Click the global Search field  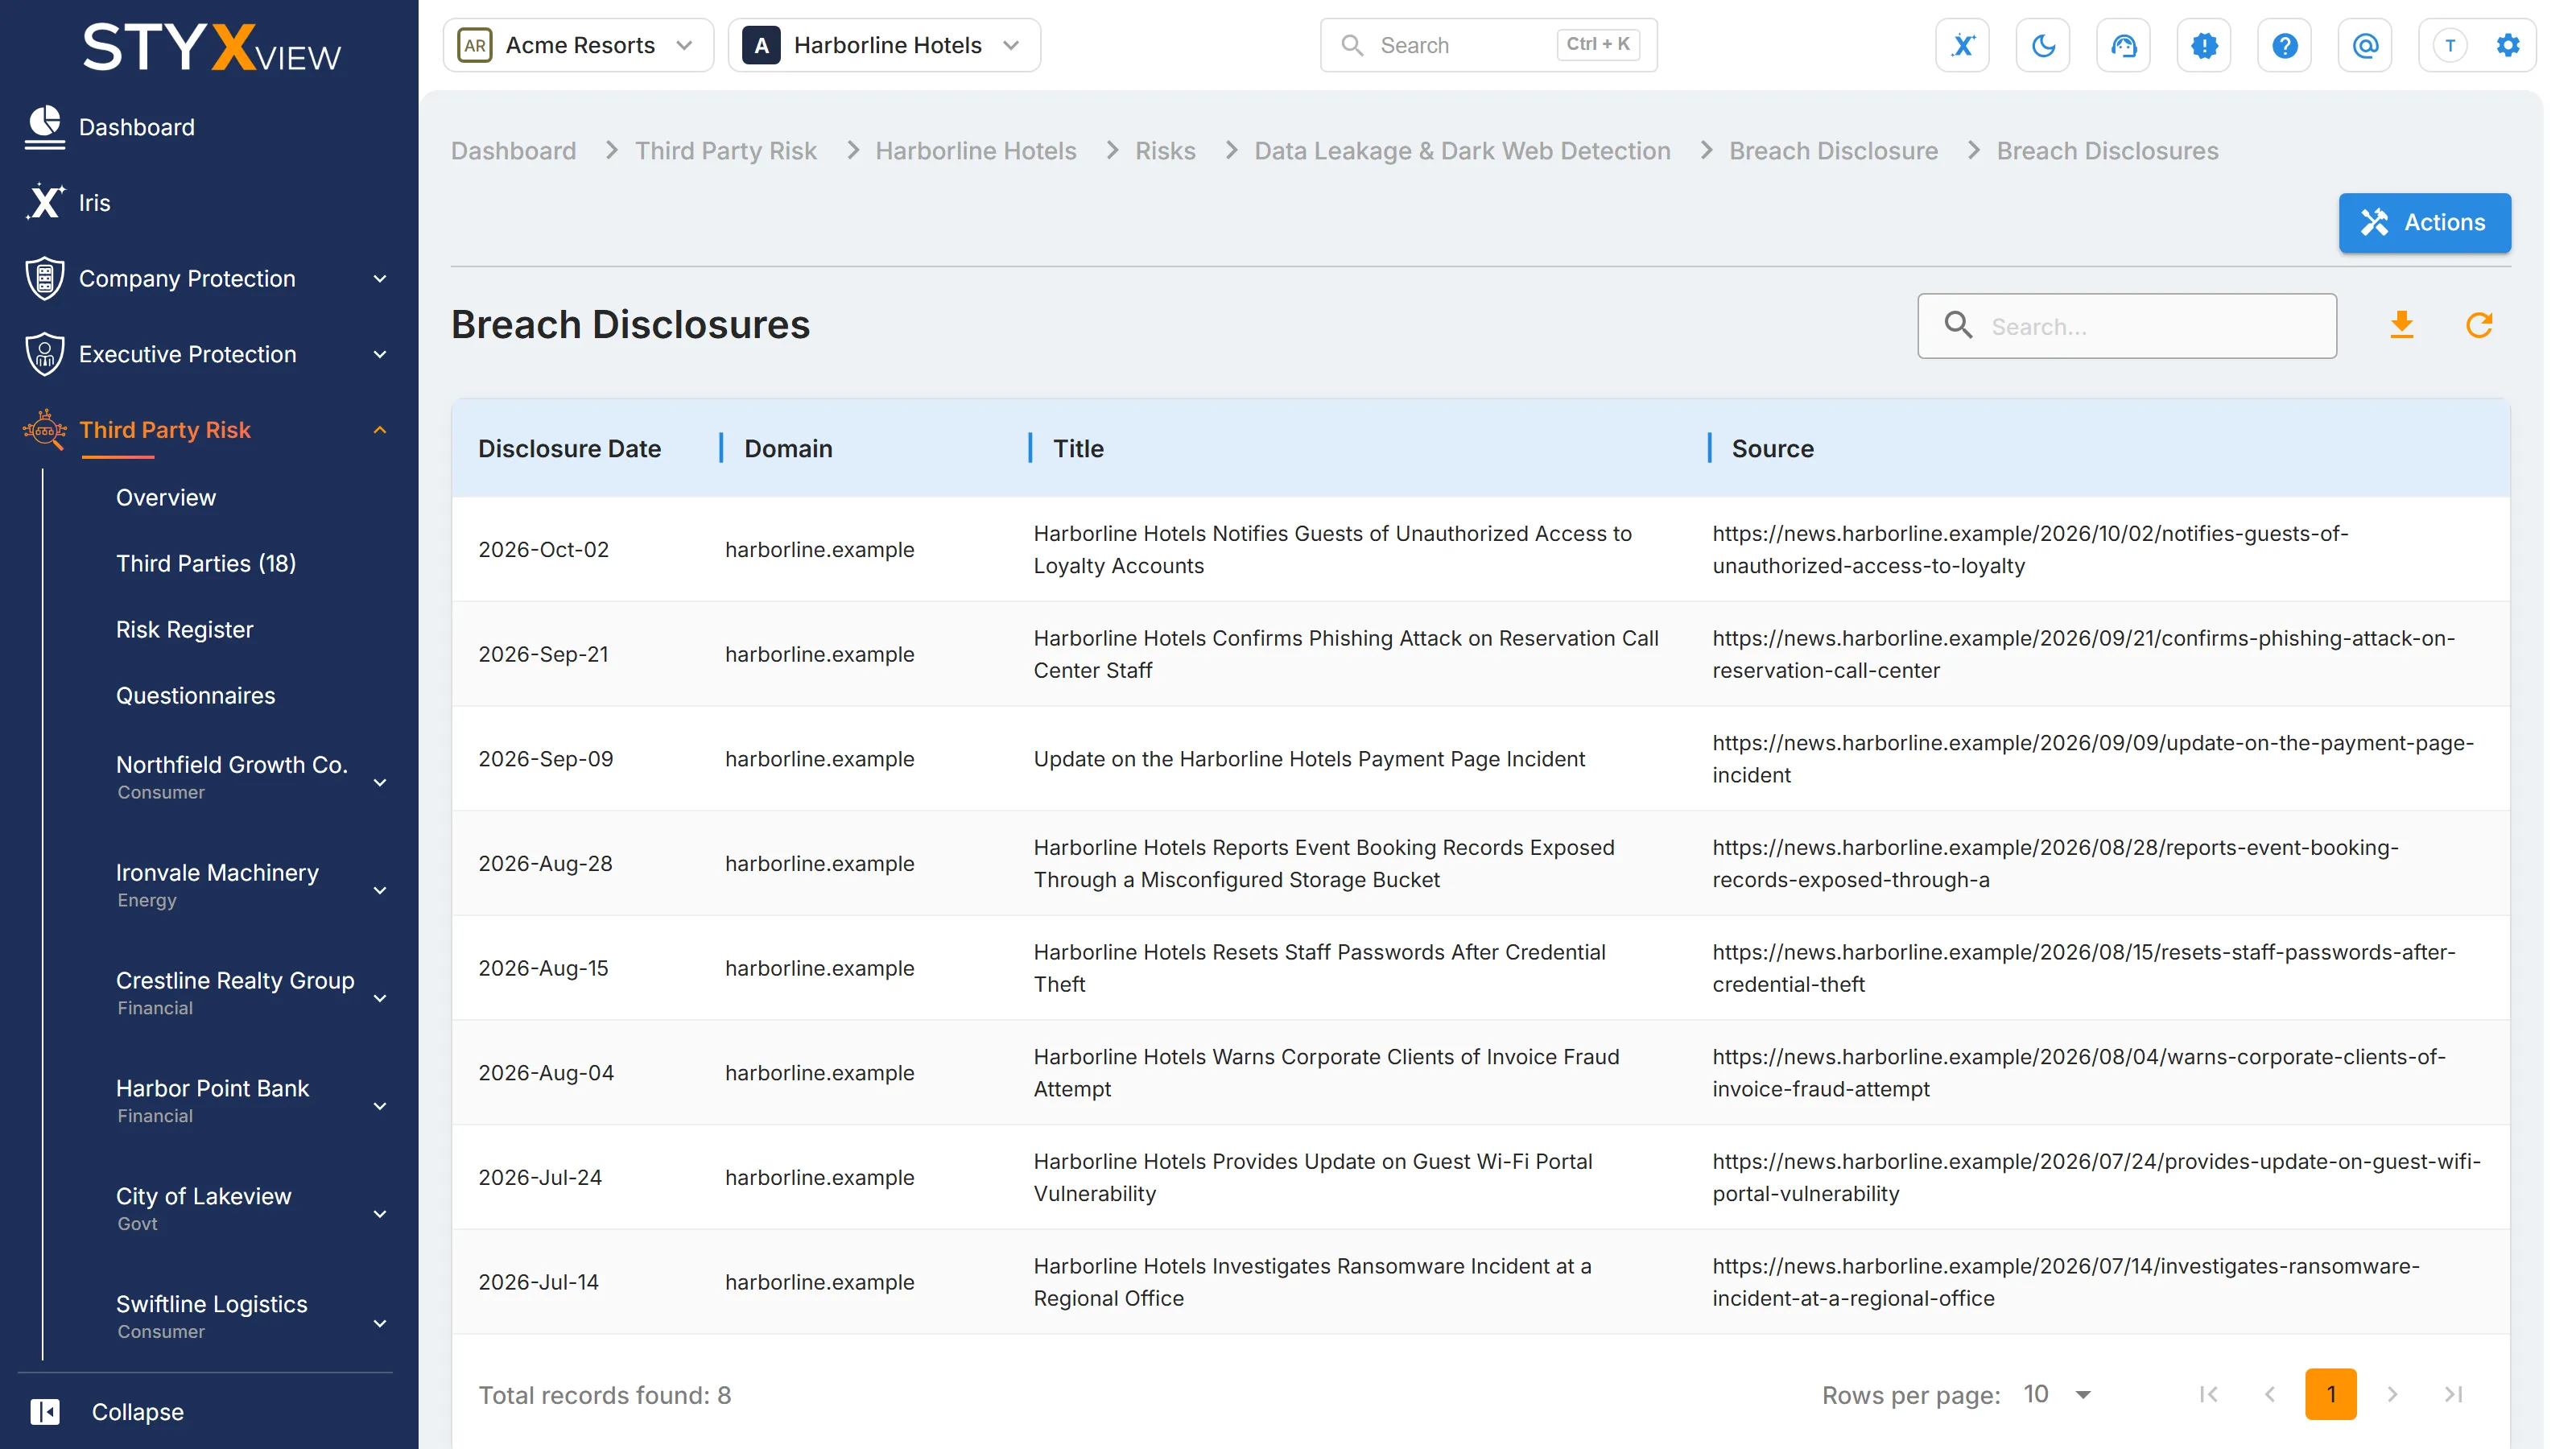pyautogui.click(x=1488, y=45)
